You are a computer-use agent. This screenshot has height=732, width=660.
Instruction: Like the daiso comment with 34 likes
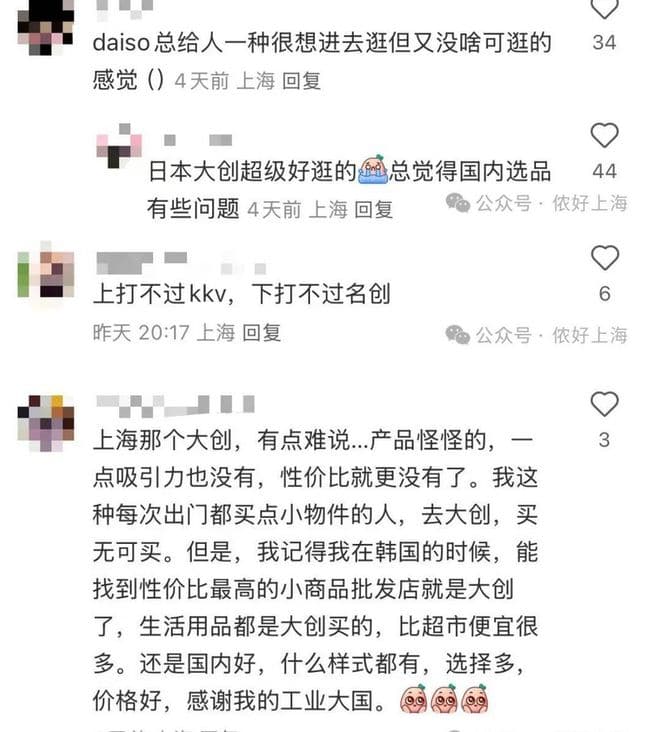coord(604,8)
